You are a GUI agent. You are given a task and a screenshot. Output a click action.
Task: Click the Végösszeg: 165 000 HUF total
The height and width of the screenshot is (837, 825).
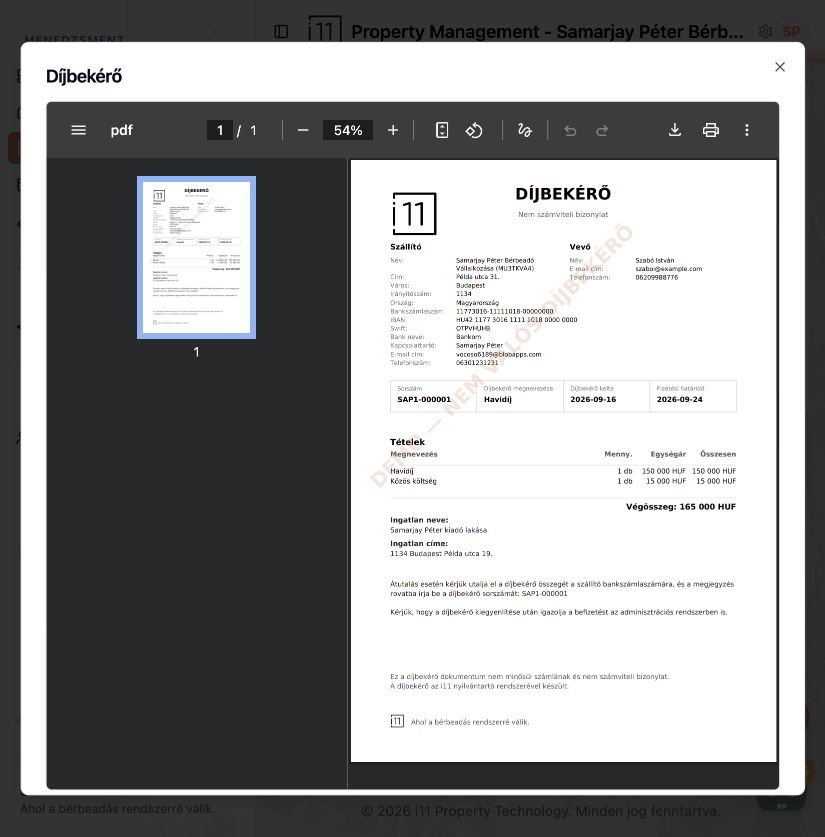click(681, 507)
